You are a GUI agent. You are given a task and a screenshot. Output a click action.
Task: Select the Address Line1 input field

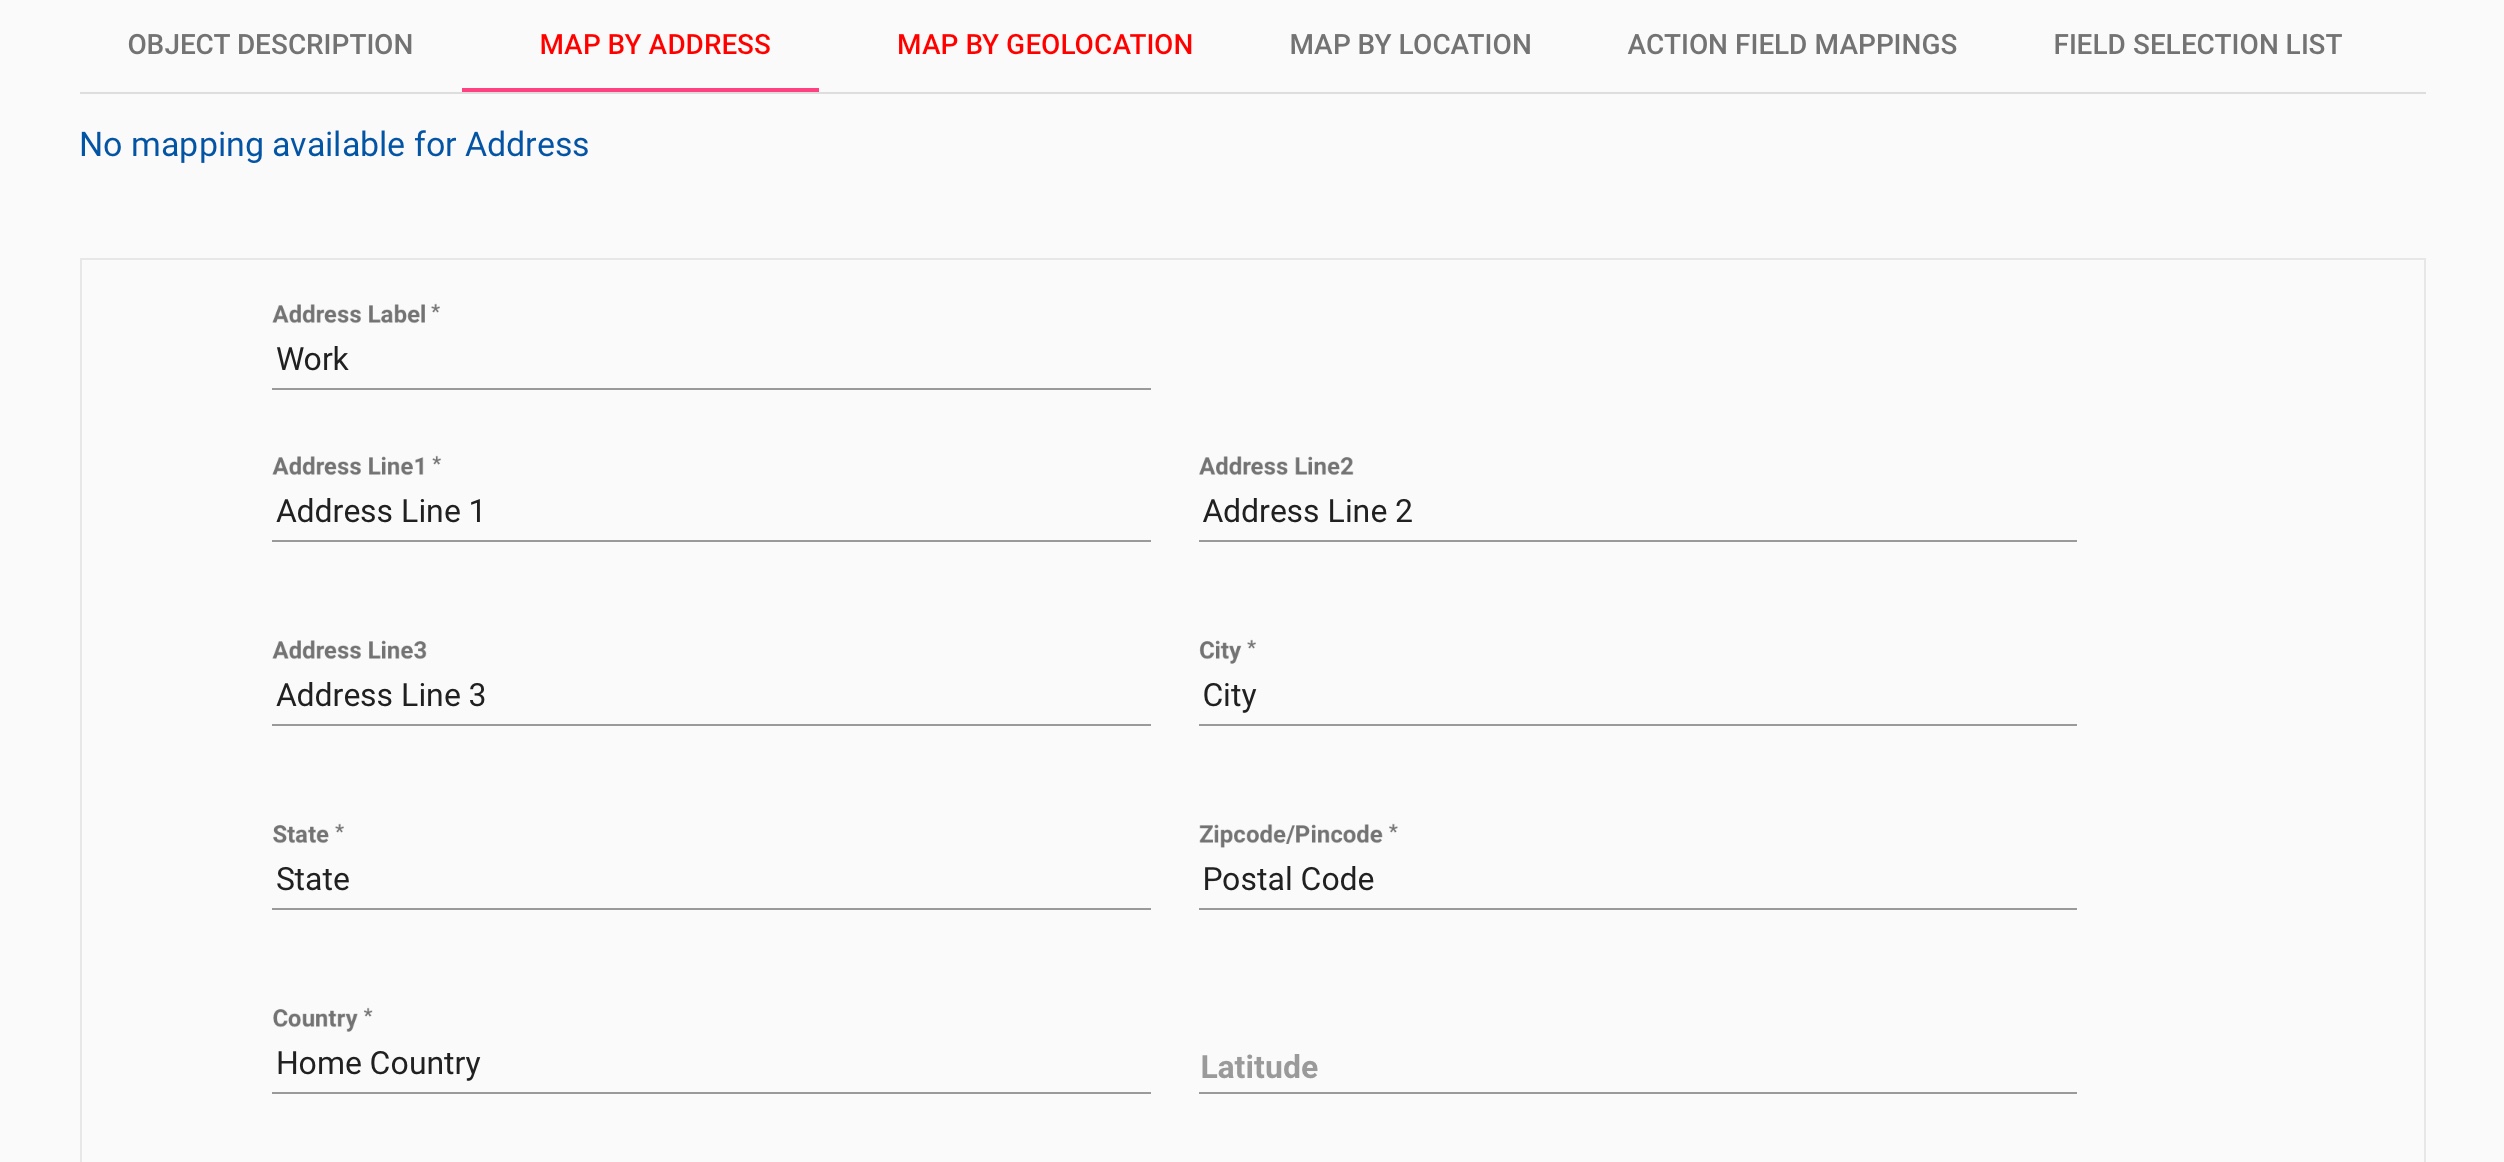click(x=711, y=511)
